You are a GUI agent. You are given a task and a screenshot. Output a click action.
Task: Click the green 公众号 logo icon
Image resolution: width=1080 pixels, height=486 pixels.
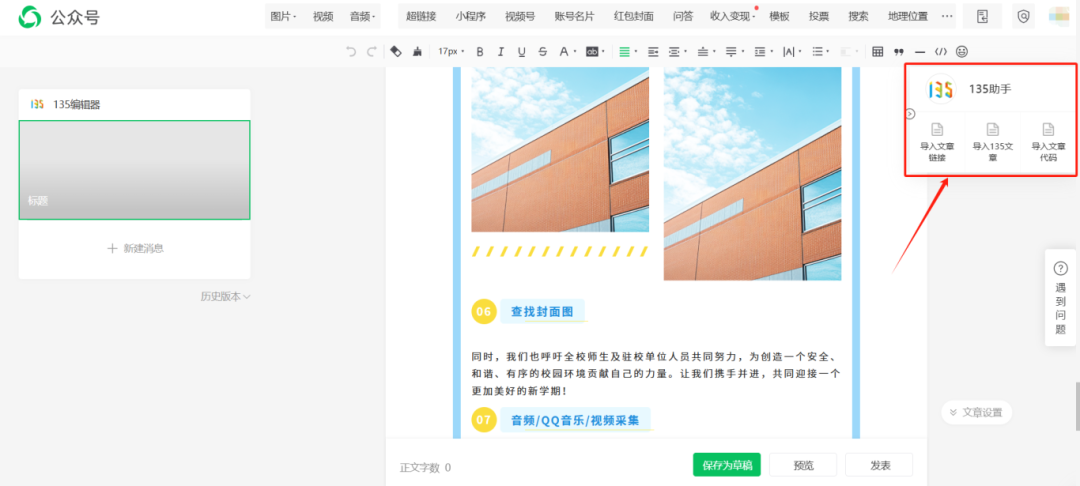pos(30,17)
